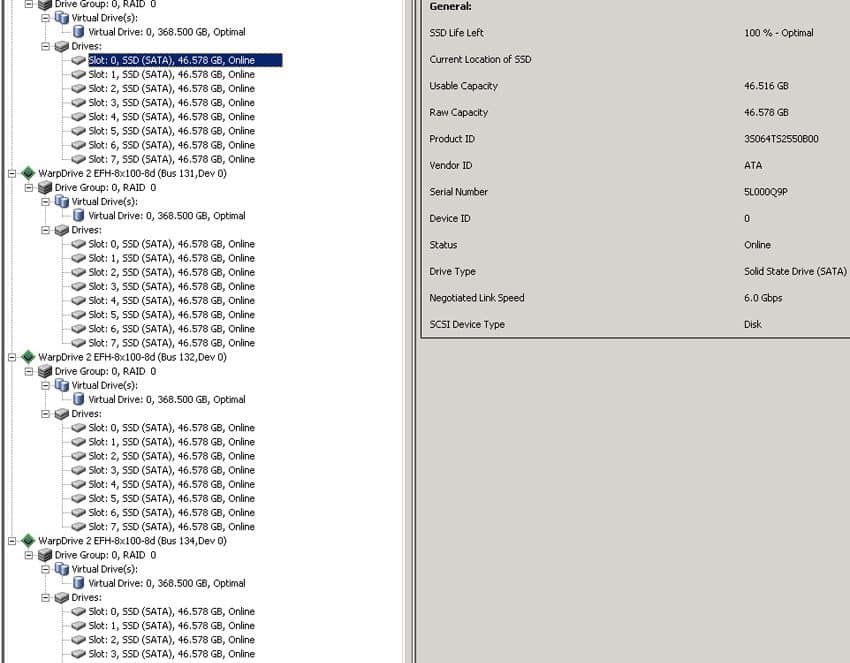Image resolution: width=850 pixels, height=663 pixels.
Task: Click the Drive Group icon under Bus 131
Action: [x=45, y=188]
